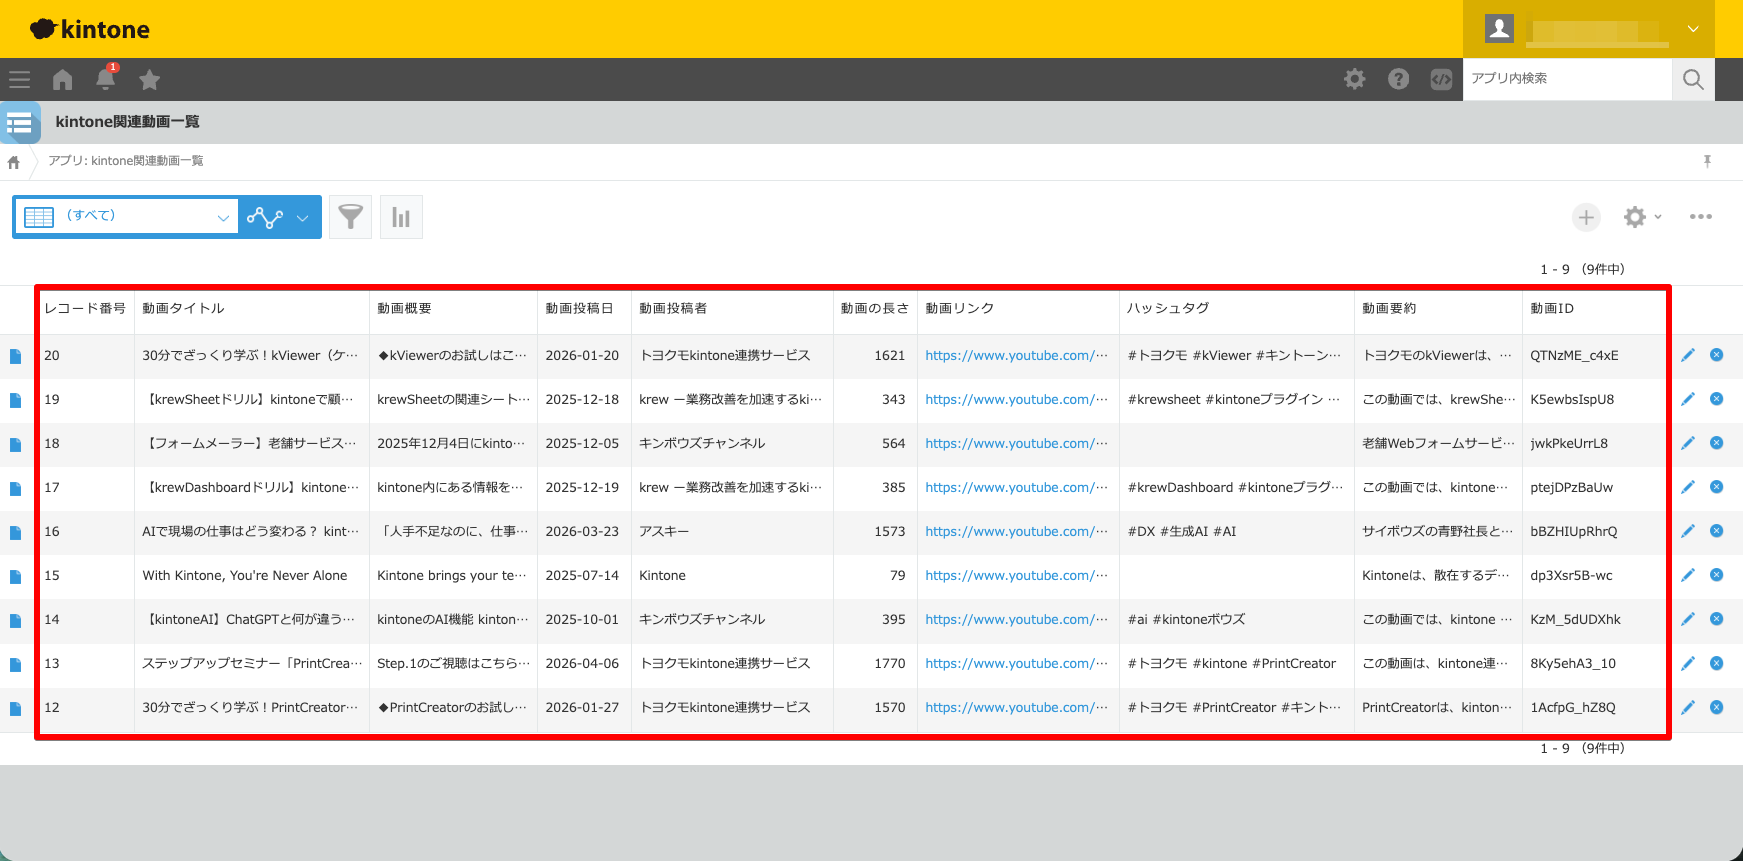
Task: Select hashtag cell '#DX #生成AI #AI'
Action: (1182, 531)
